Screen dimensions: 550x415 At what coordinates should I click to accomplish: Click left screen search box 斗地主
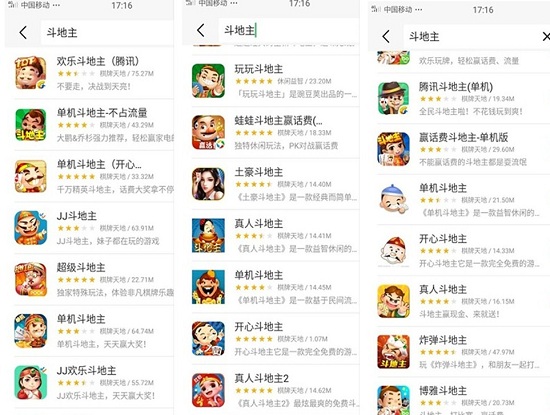click(107, 32)
